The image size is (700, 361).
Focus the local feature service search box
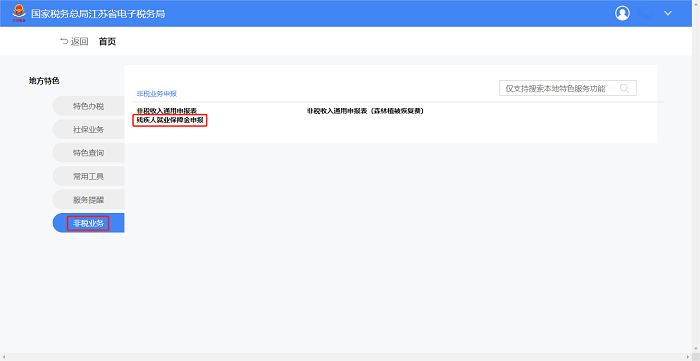coord(567,88)
